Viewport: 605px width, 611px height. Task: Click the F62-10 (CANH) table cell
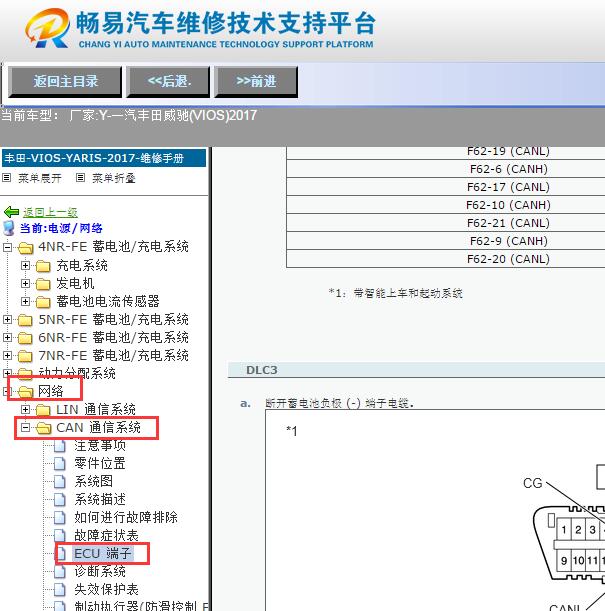coord(446,205)
